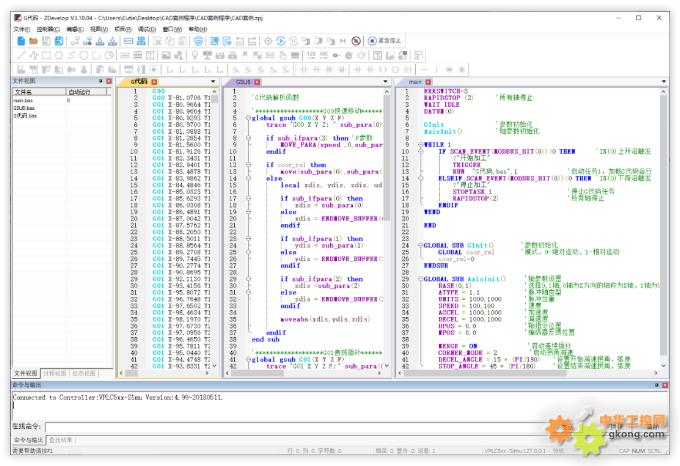This screenshot has width=680, height=466.
Task: Click the Download to RAM icon
Action: (x=100, y=41)
